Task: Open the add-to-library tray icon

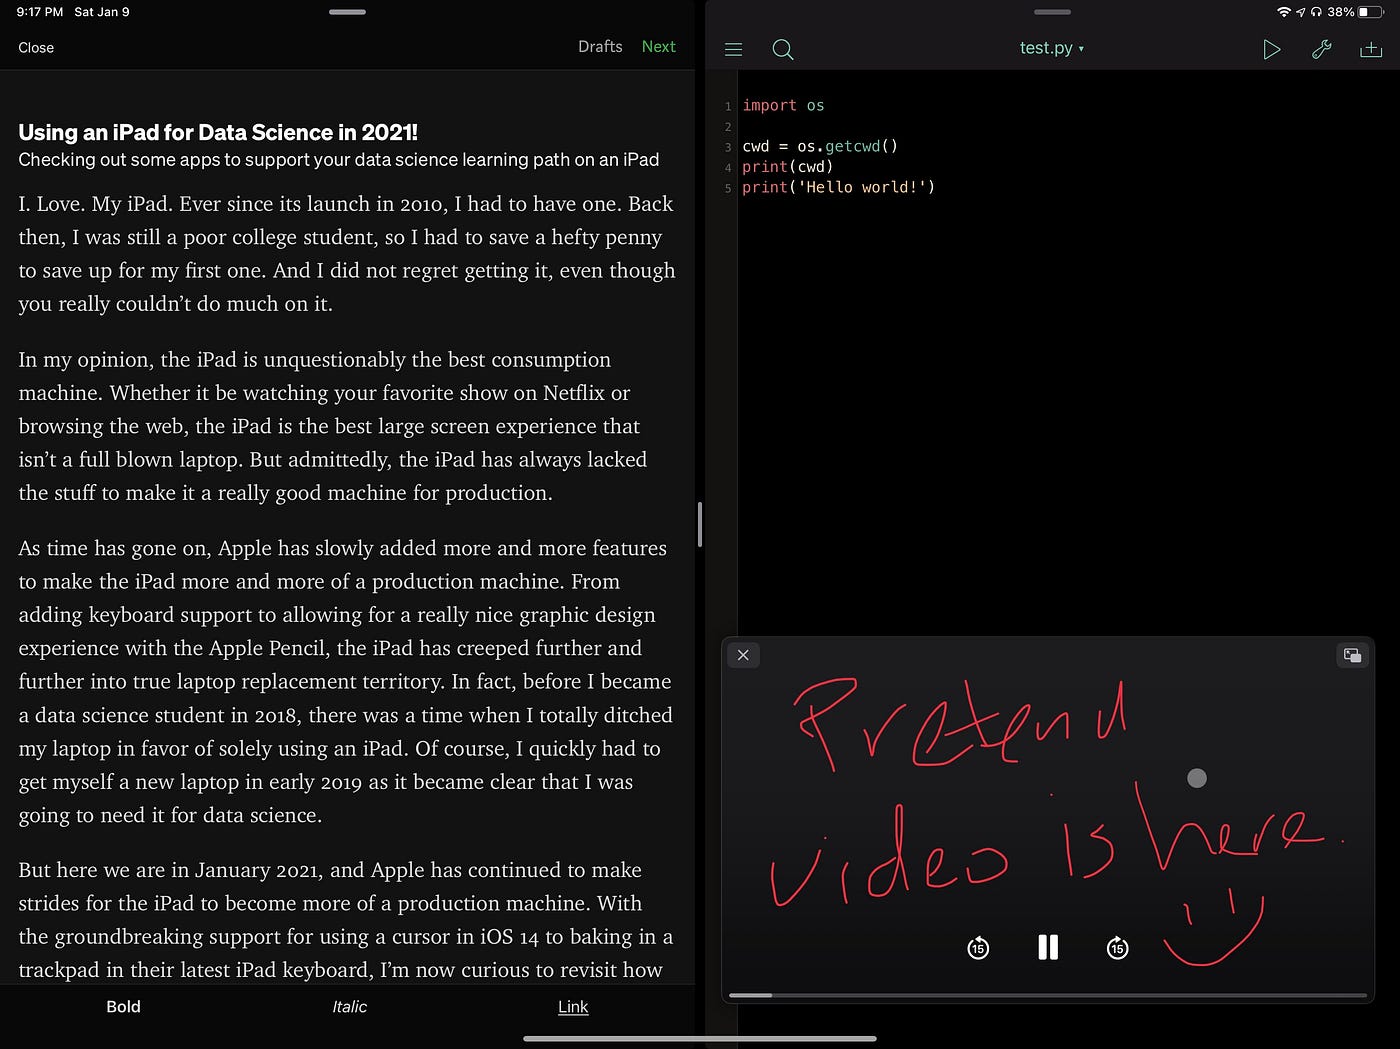Action: pyautogui.click(x=1371, y=49)
